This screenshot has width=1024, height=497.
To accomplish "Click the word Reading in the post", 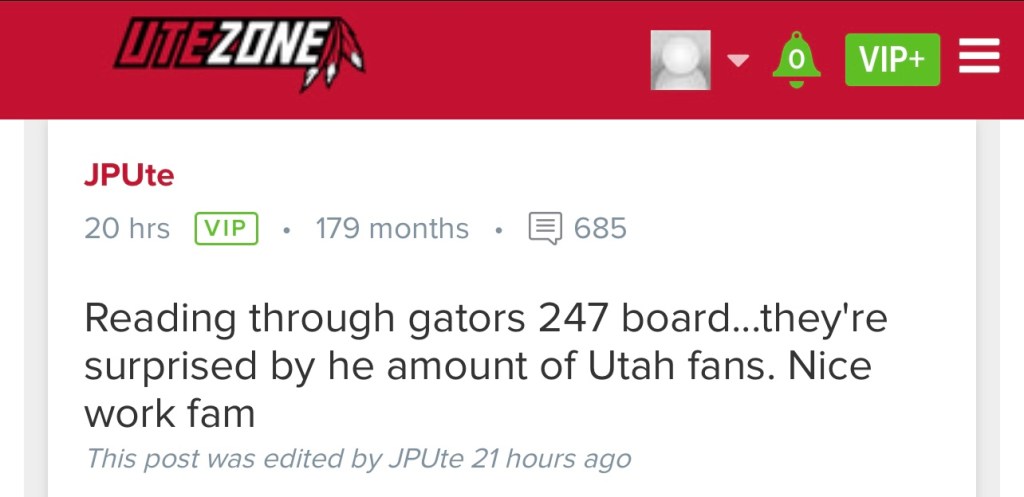I will tap(160, 318).
